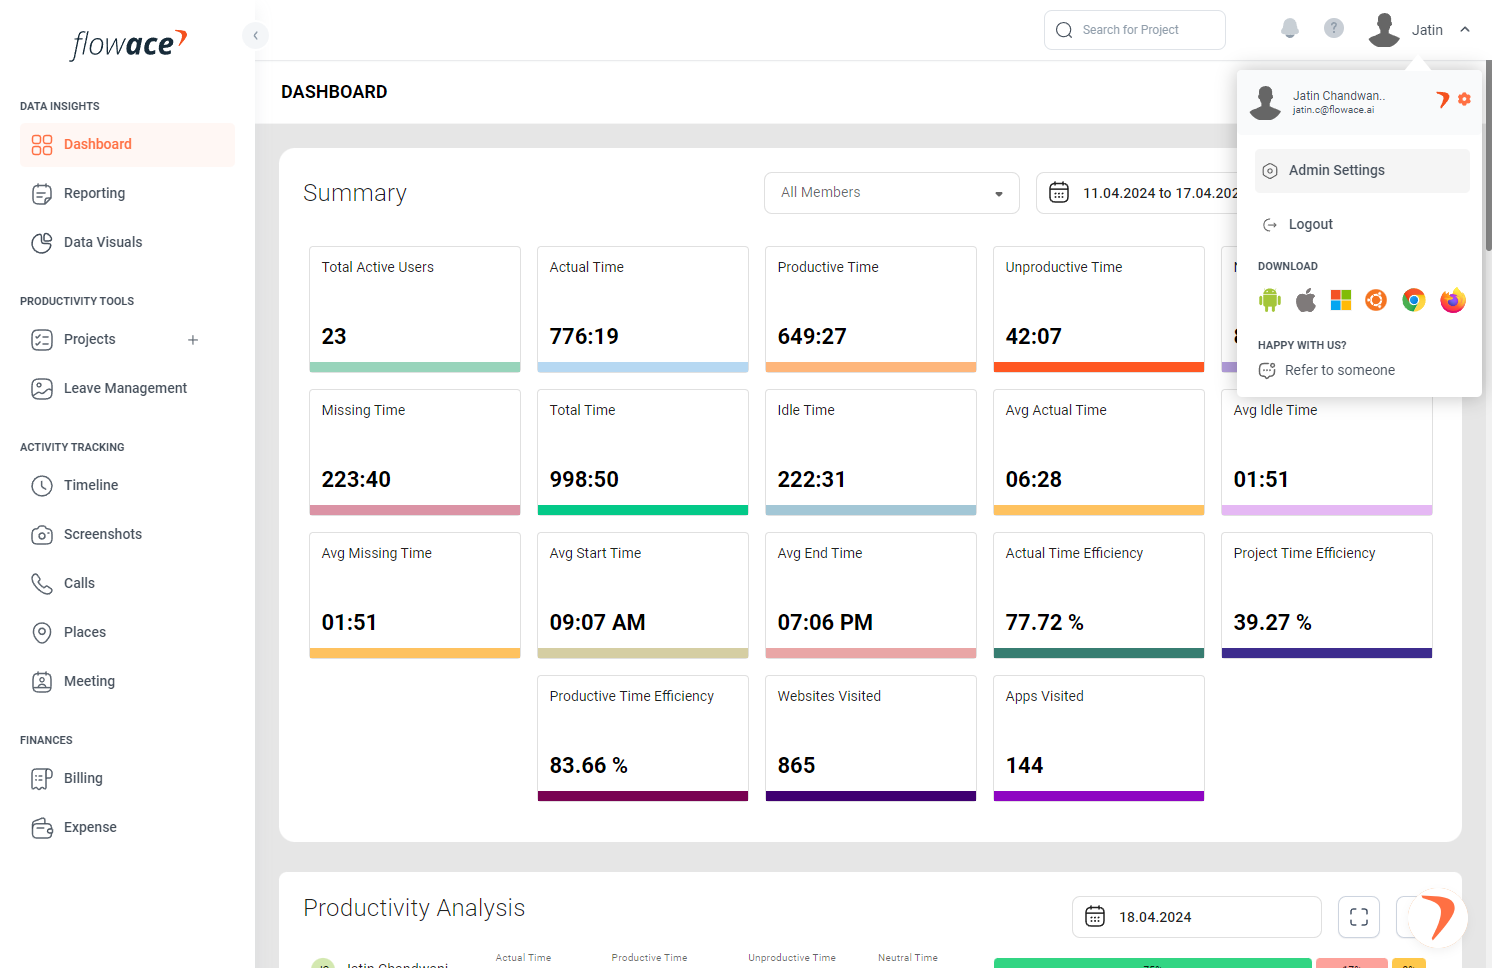Click the Expense wallet icon
Image resolution: width=1492 pixels, height=968 pixels.
tap(42, 828)
